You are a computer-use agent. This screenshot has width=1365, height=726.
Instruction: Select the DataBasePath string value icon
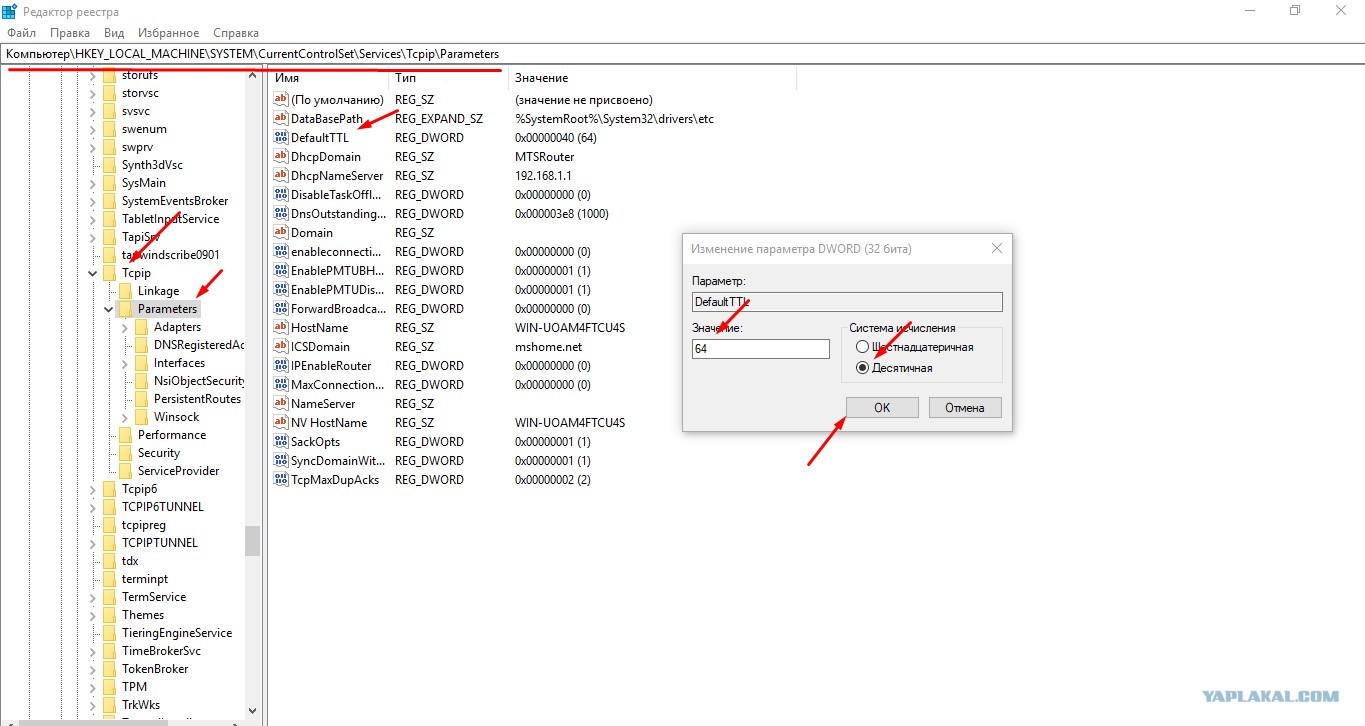pos(281,119)
